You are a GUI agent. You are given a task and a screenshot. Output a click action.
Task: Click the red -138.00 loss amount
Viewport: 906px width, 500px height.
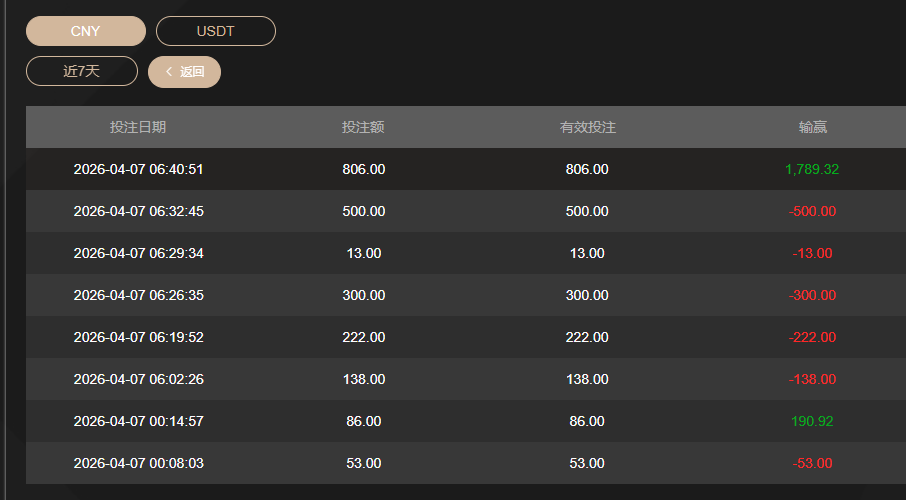[x=812, y=379]
